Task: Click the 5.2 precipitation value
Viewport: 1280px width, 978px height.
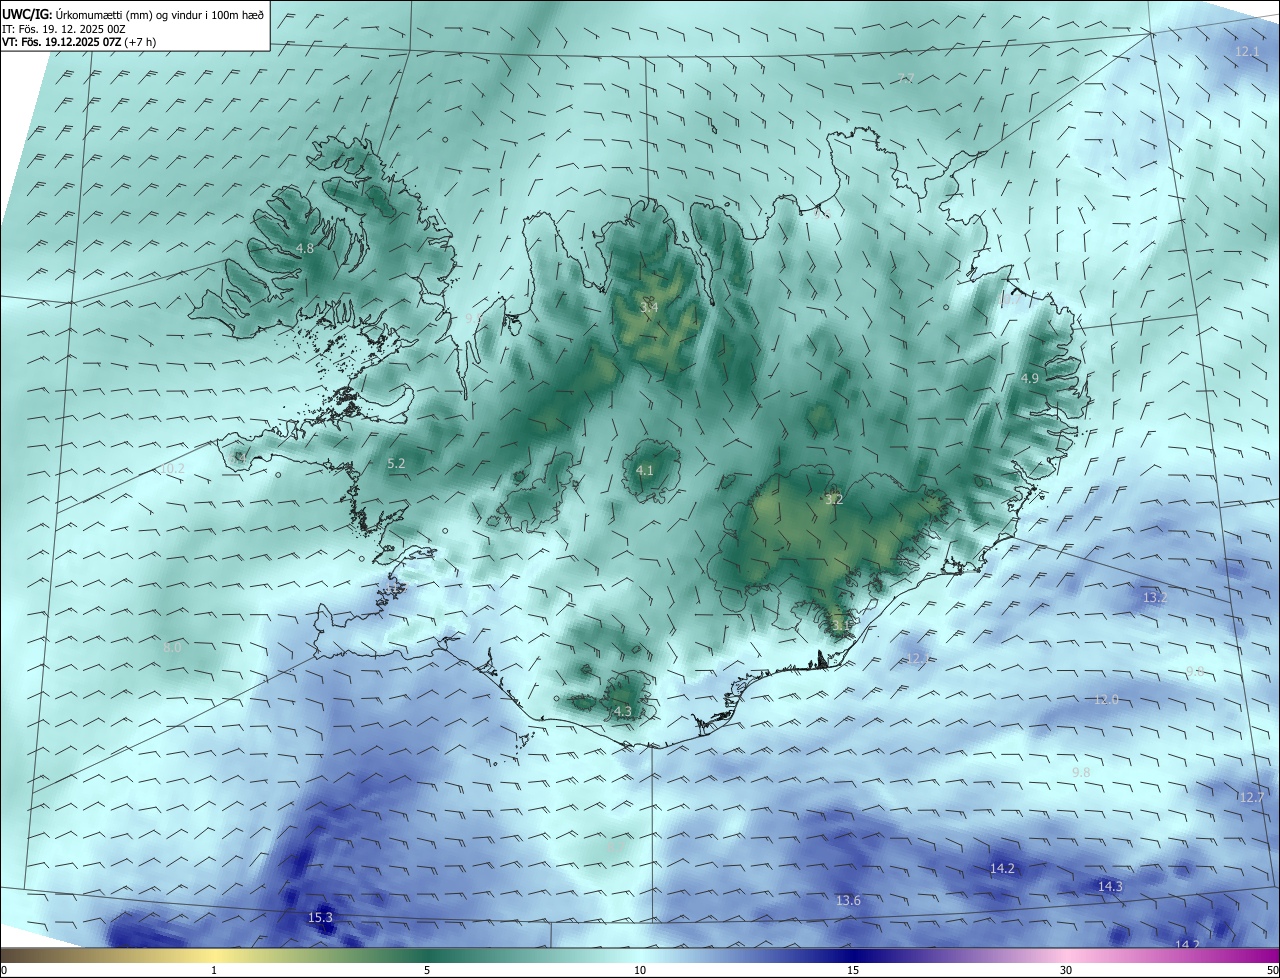Action: tap(396, 463)
